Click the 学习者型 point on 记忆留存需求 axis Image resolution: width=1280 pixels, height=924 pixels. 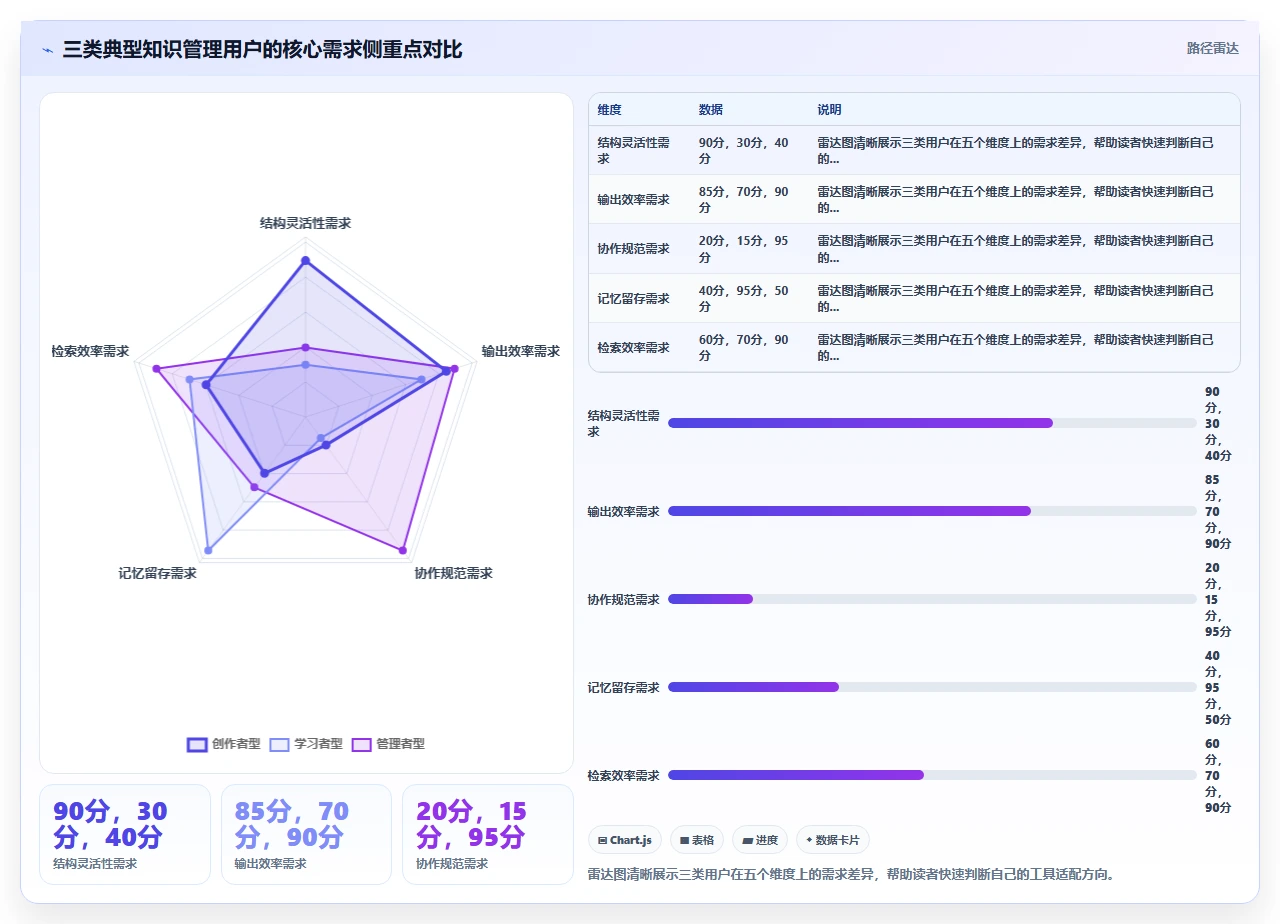point(208,551)
